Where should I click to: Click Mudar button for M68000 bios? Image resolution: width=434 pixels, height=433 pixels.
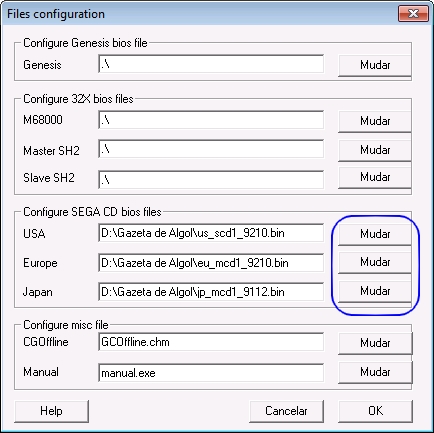(x=375, y=121)
